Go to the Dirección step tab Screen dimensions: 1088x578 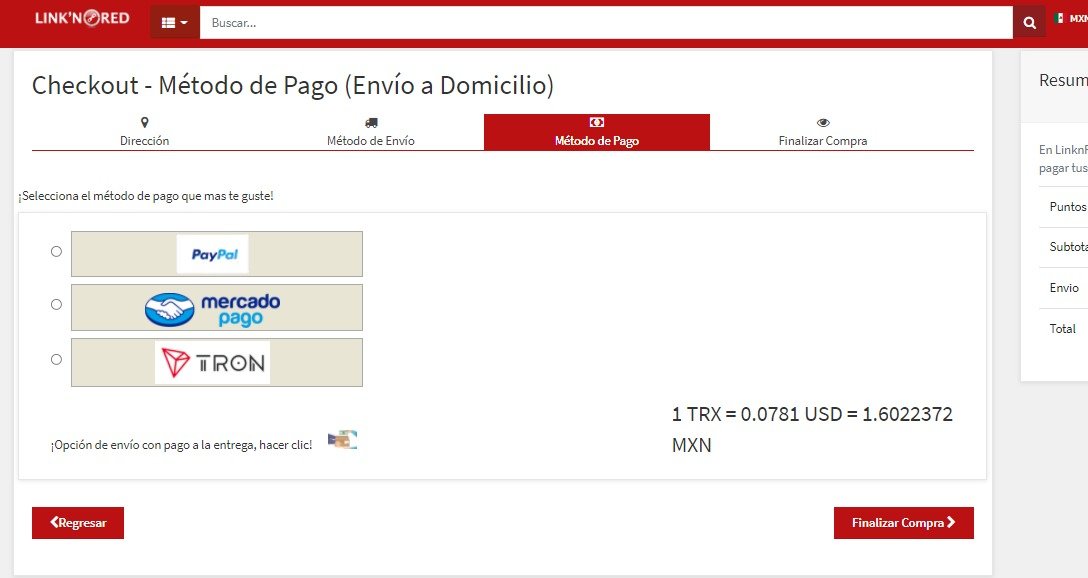(x=144, y=132)
